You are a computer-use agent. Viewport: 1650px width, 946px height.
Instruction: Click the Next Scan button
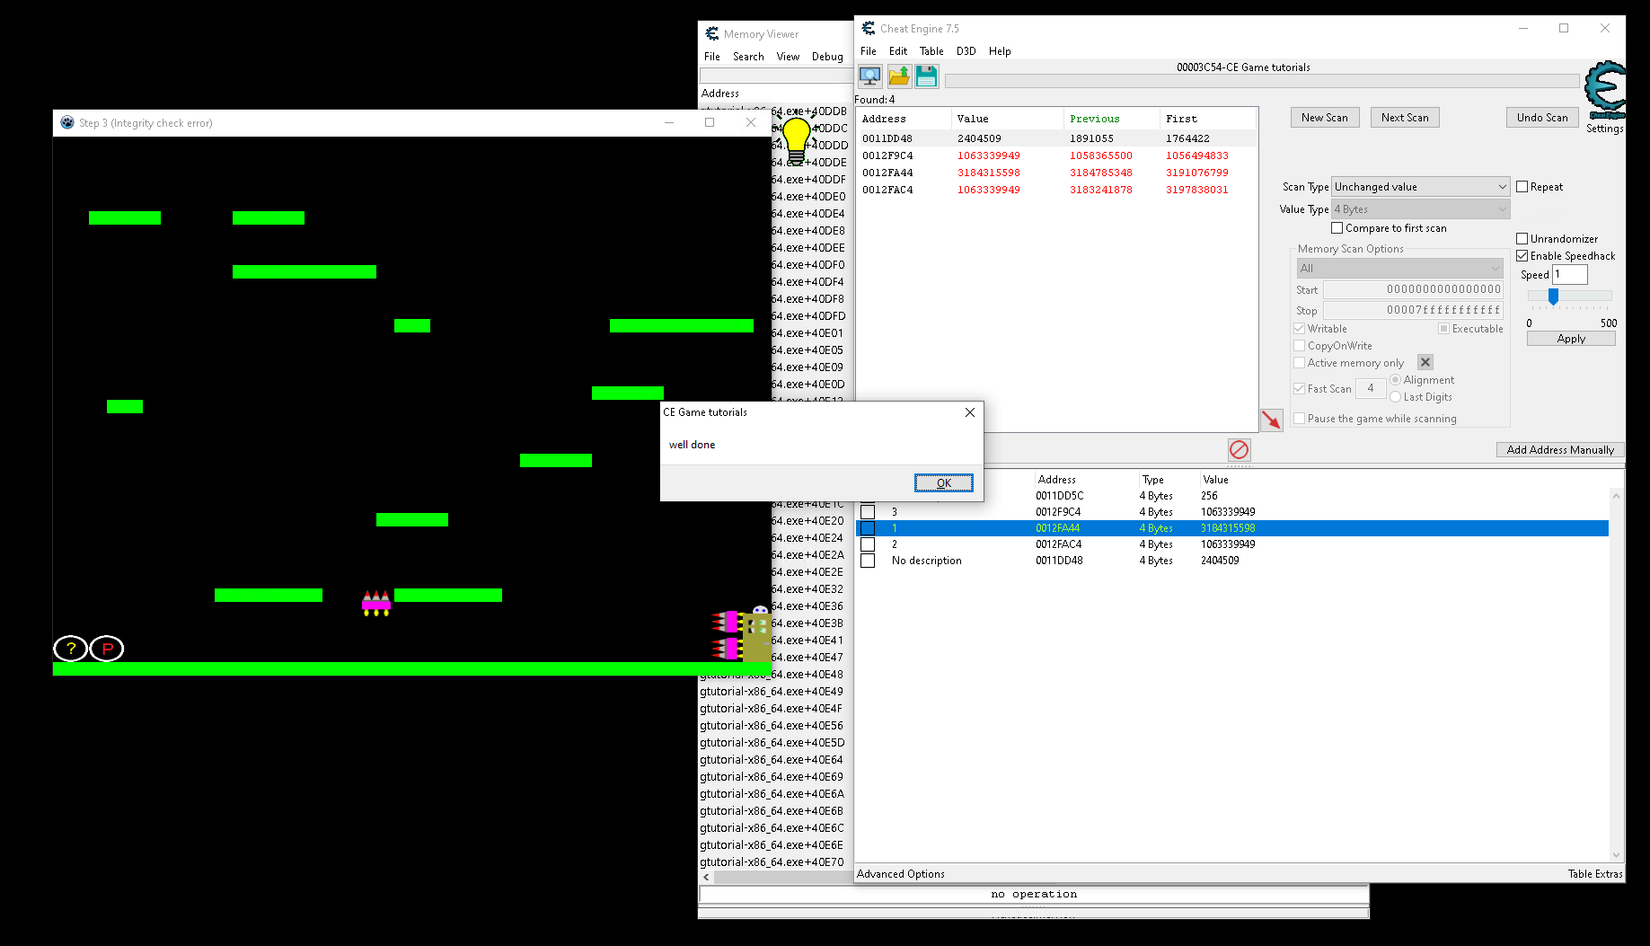coord(1405,118)
